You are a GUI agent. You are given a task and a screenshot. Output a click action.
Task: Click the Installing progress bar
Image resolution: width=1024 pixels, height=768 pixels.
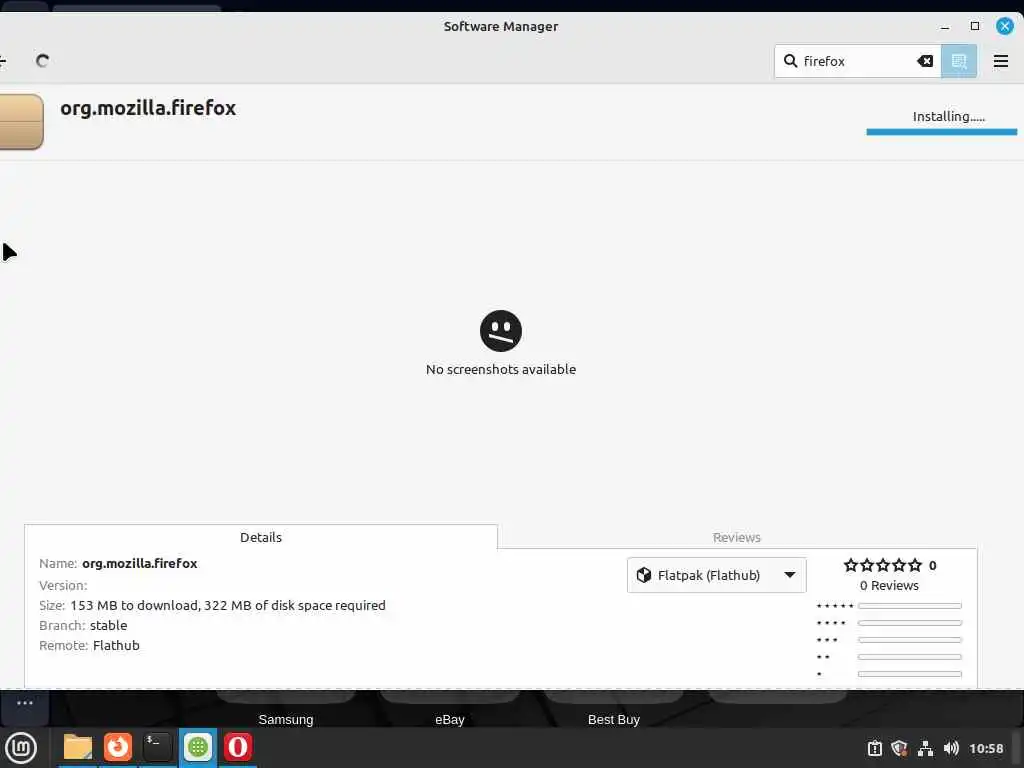click(x=942, y=132)
